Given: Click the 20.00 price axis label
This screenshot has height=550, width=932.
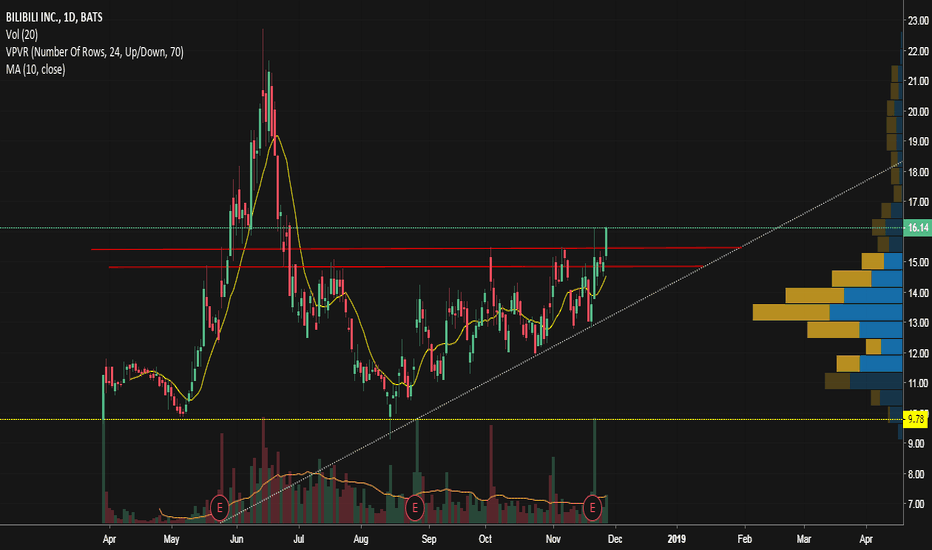Looking at the screenshot, I should pos(918,112).
